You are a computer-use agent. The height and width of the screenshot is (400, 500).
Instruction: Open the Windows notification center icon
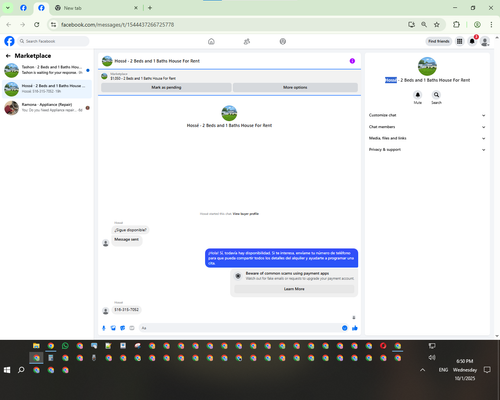pos(487,370)
